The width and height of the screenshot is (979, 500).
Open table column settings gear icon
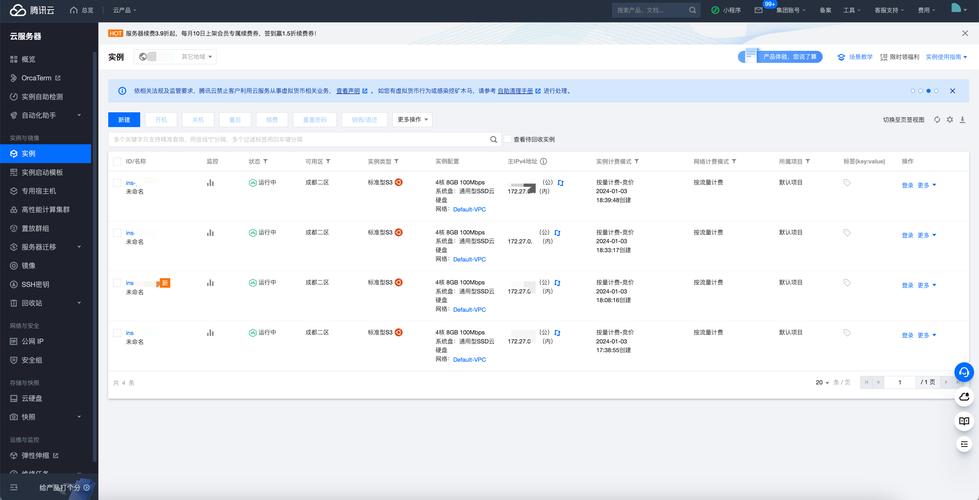[949, 119]
